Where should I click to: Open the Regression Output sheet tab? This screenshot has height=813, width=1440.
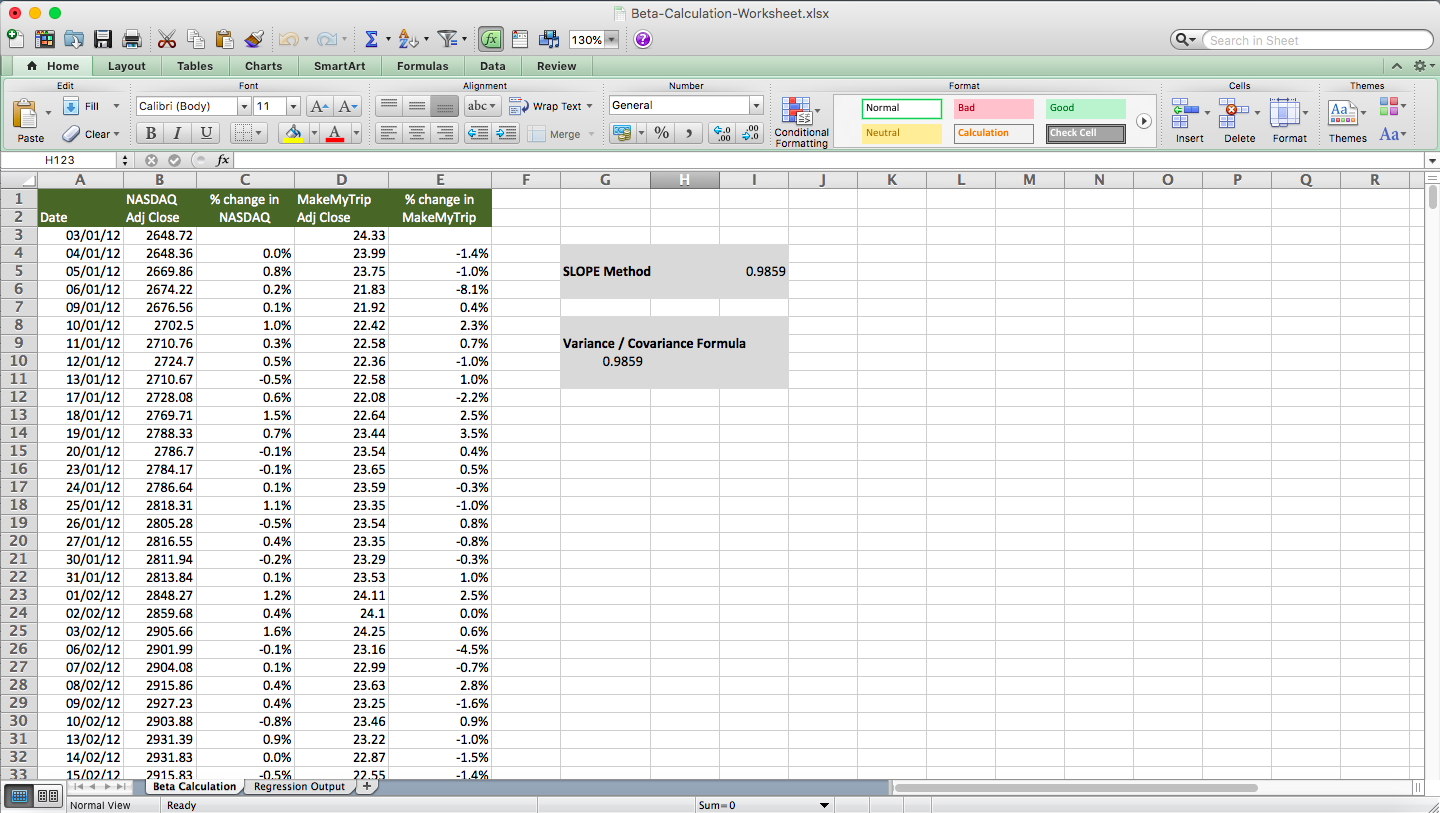point(299,786)
